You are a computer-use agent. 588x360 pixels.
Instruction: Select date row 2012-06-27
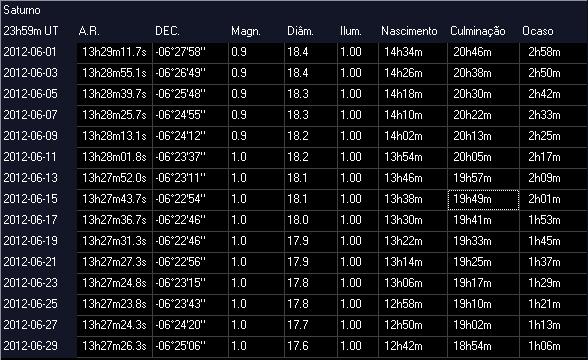pos(30,325)
